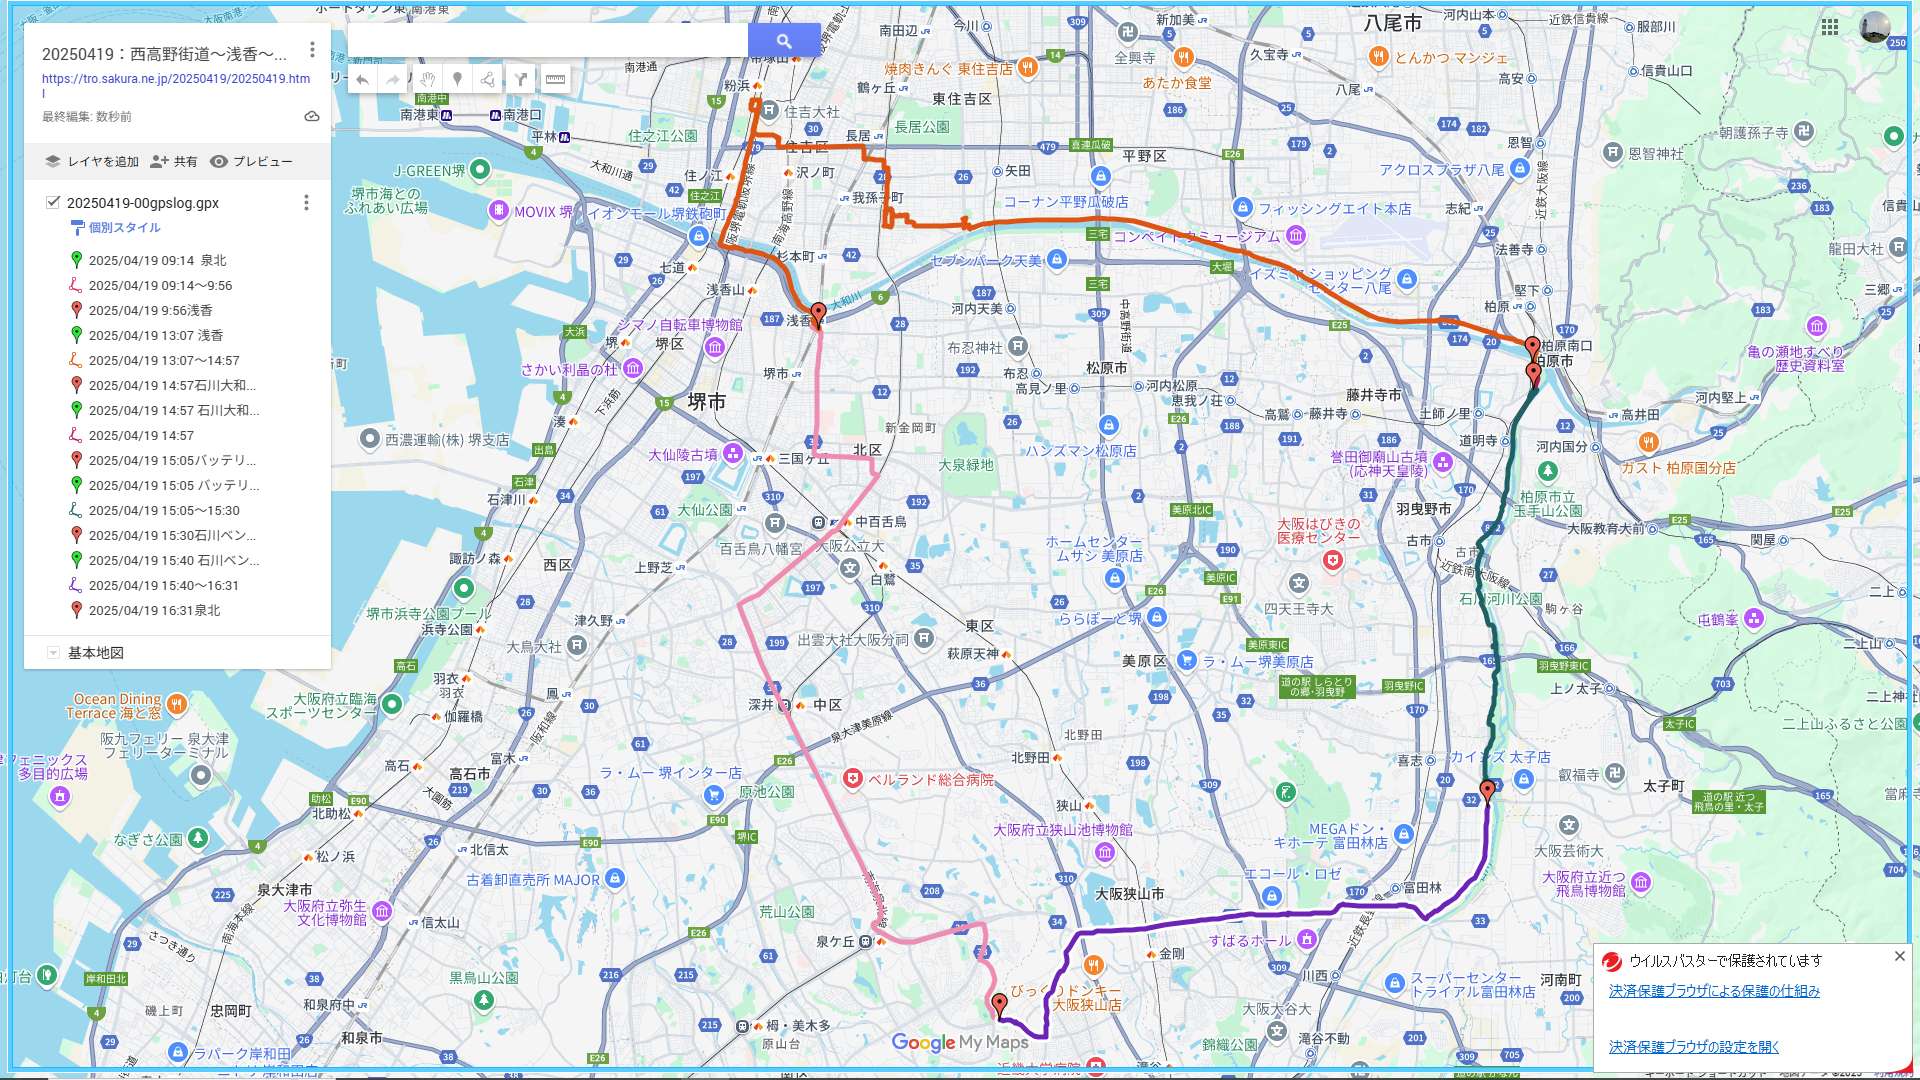Click 大阪狭山市 city label on map

coord(1129,894)
